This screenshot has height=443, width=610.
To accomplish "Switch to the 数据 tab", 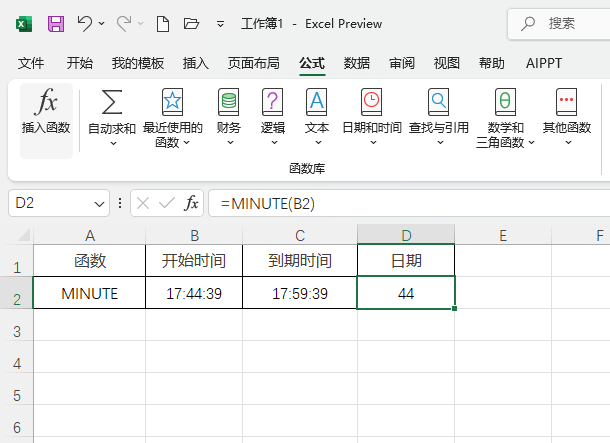I will [356, 63].
